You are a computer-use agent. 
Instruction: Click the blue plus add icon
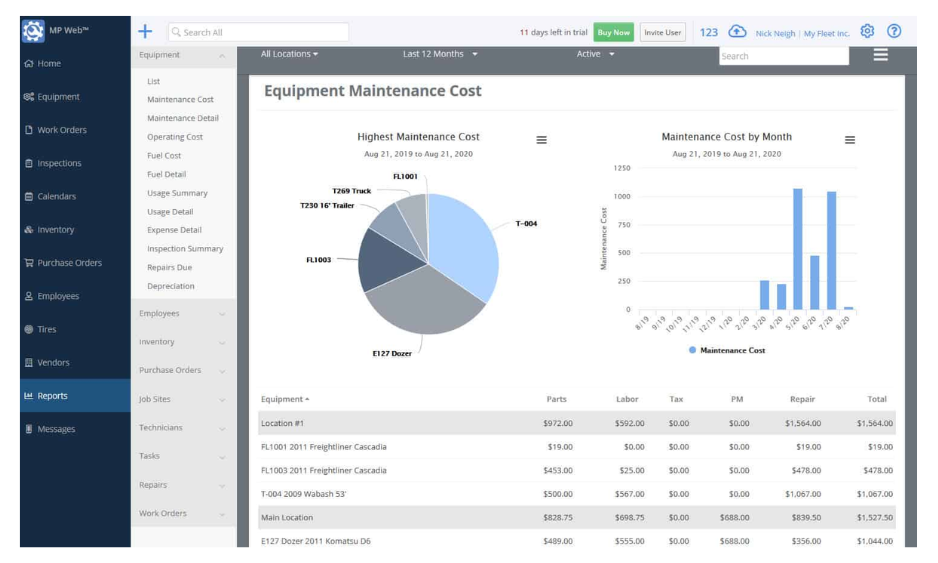click(144, 32)
